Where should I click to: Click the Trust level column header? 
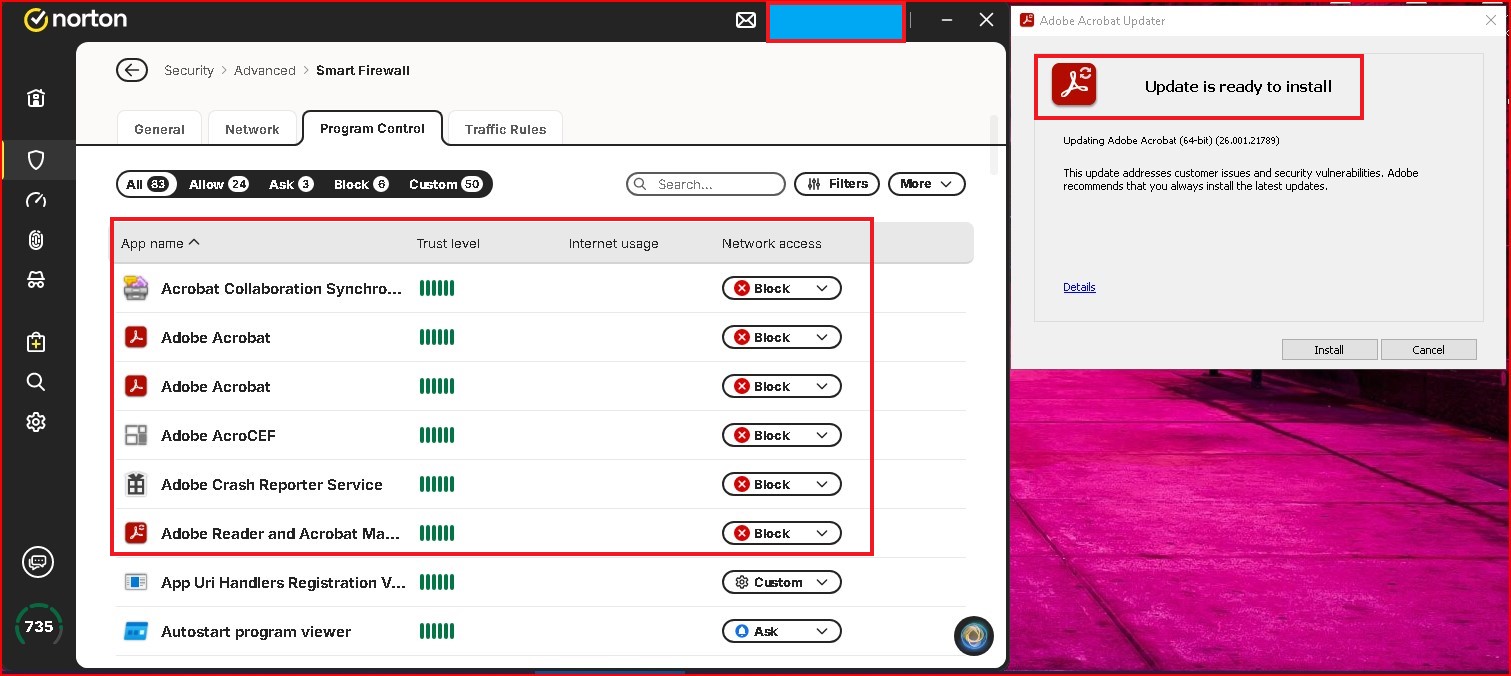(x=448, y=243)
